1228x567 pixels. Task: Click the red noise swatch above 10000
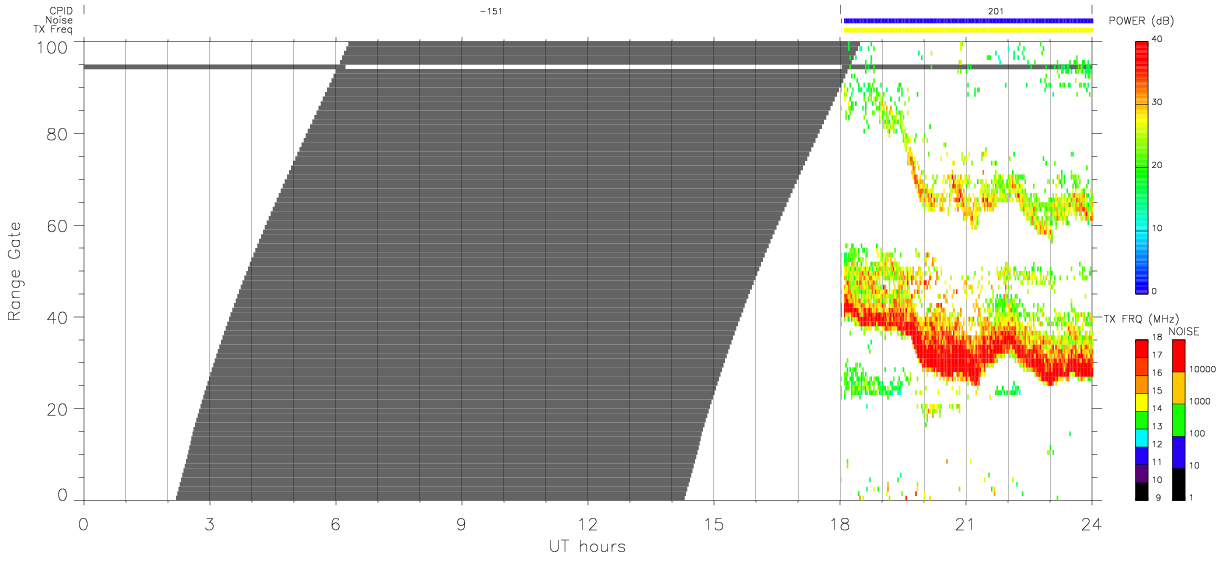pos(1179,356)
